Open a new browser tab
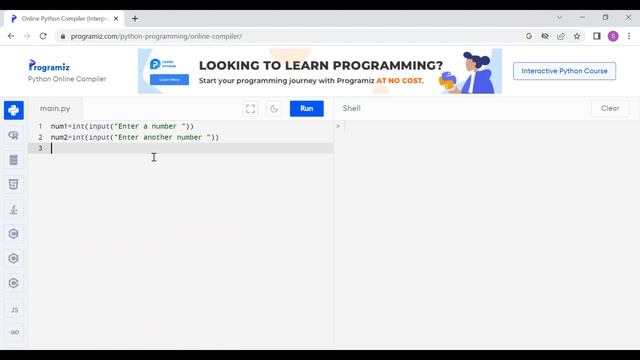Viewport: 640px width, 360px height. pyautogui.click(x=135, y=18)
